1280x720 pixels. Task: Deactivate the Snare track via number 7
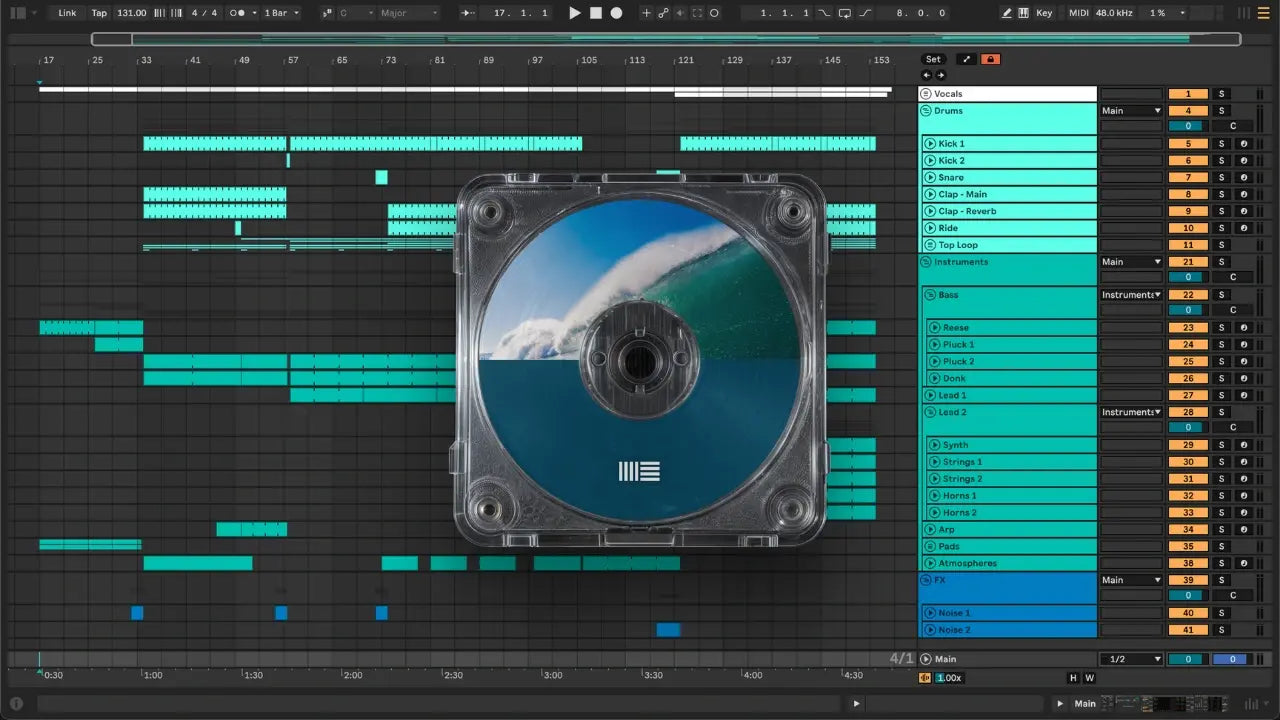1187,177
